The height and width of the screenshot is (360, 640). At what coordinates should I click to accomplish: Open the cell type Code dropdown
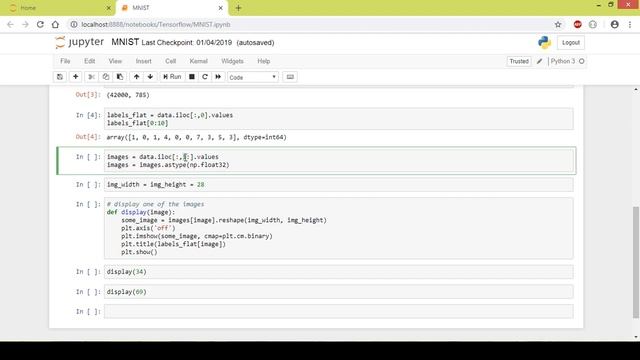tap(253, 77)
